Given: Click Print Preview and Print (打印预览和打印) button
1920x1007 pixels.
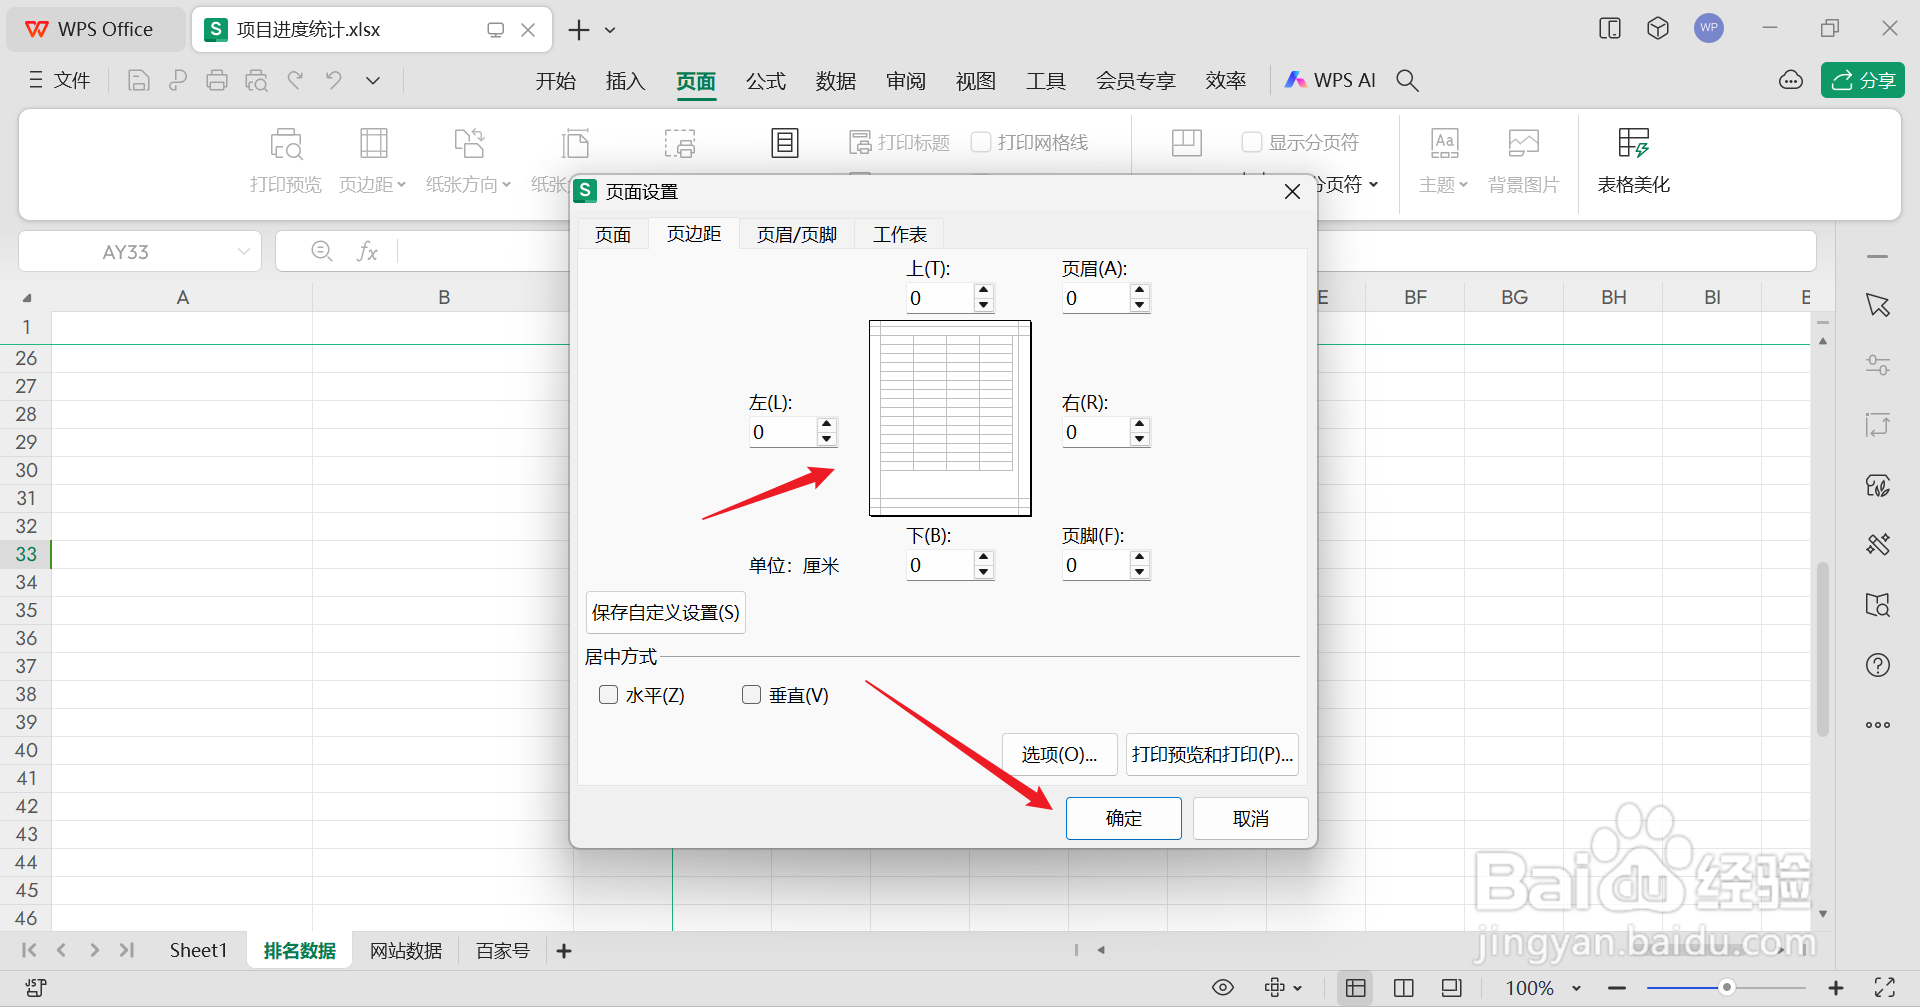Looking at the screenshot, I should click(1213, 754).
